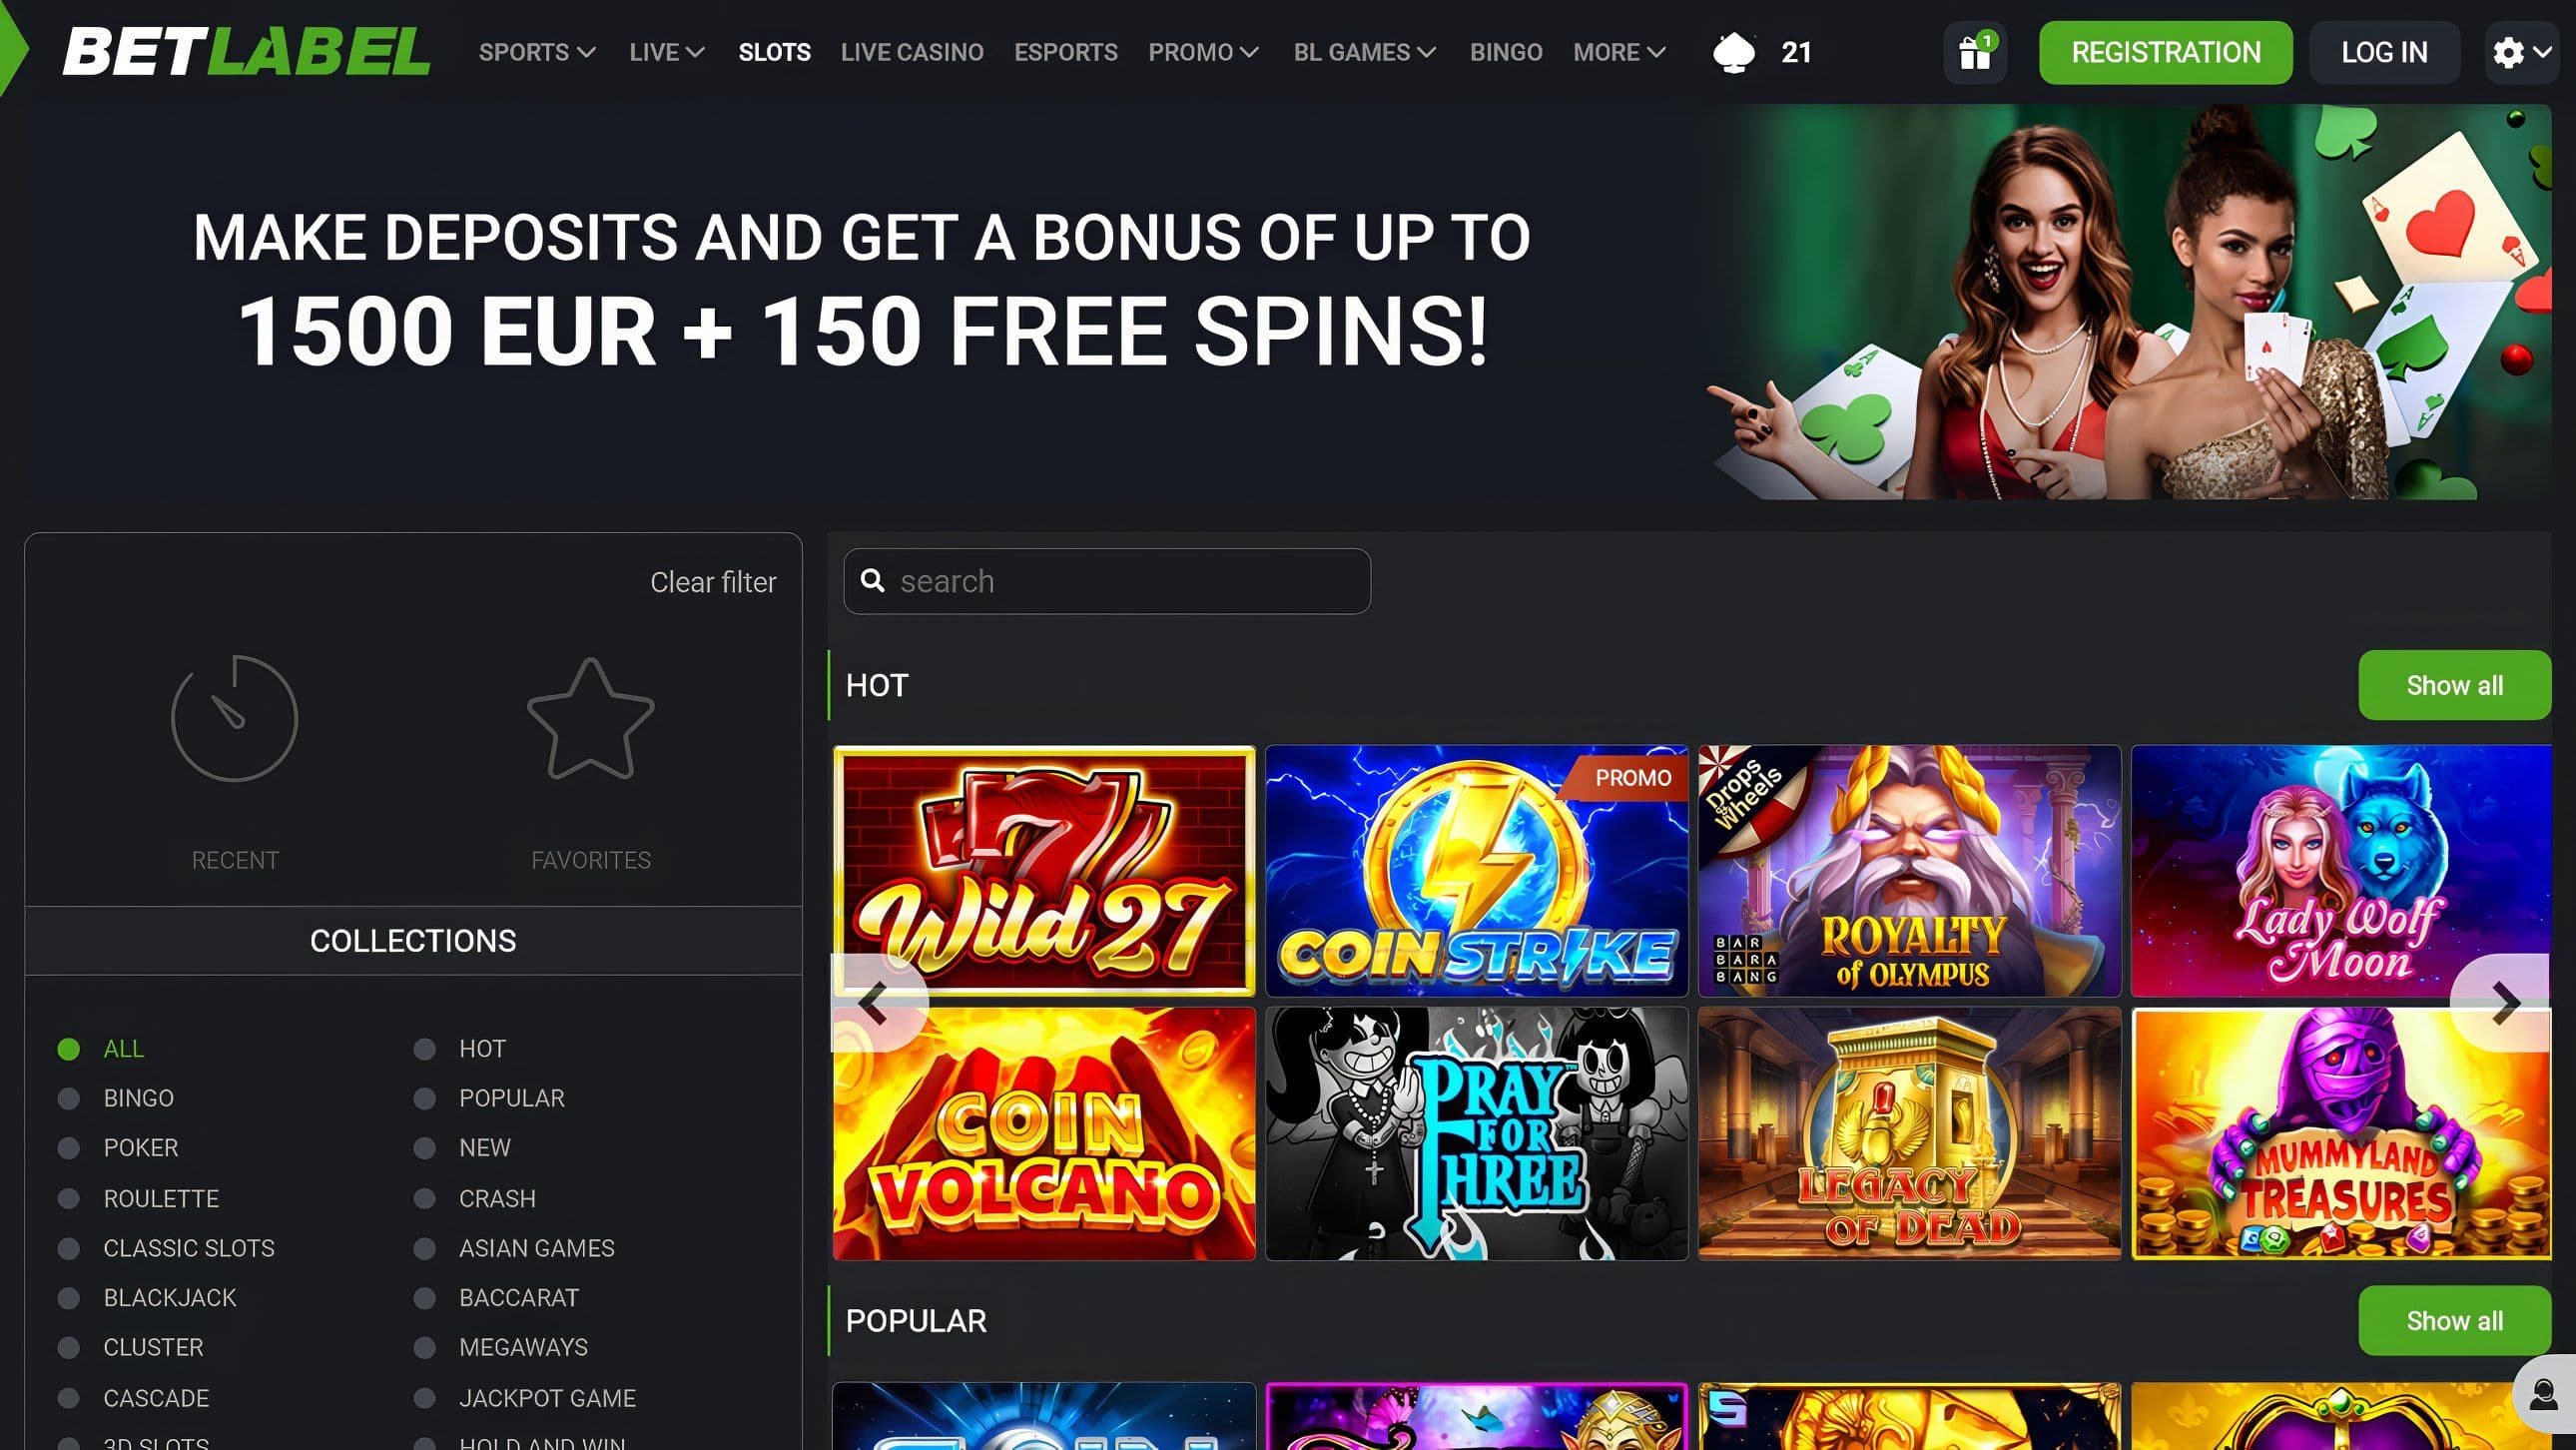Click the previous arrow in Hot carousel

point(877,1002)
